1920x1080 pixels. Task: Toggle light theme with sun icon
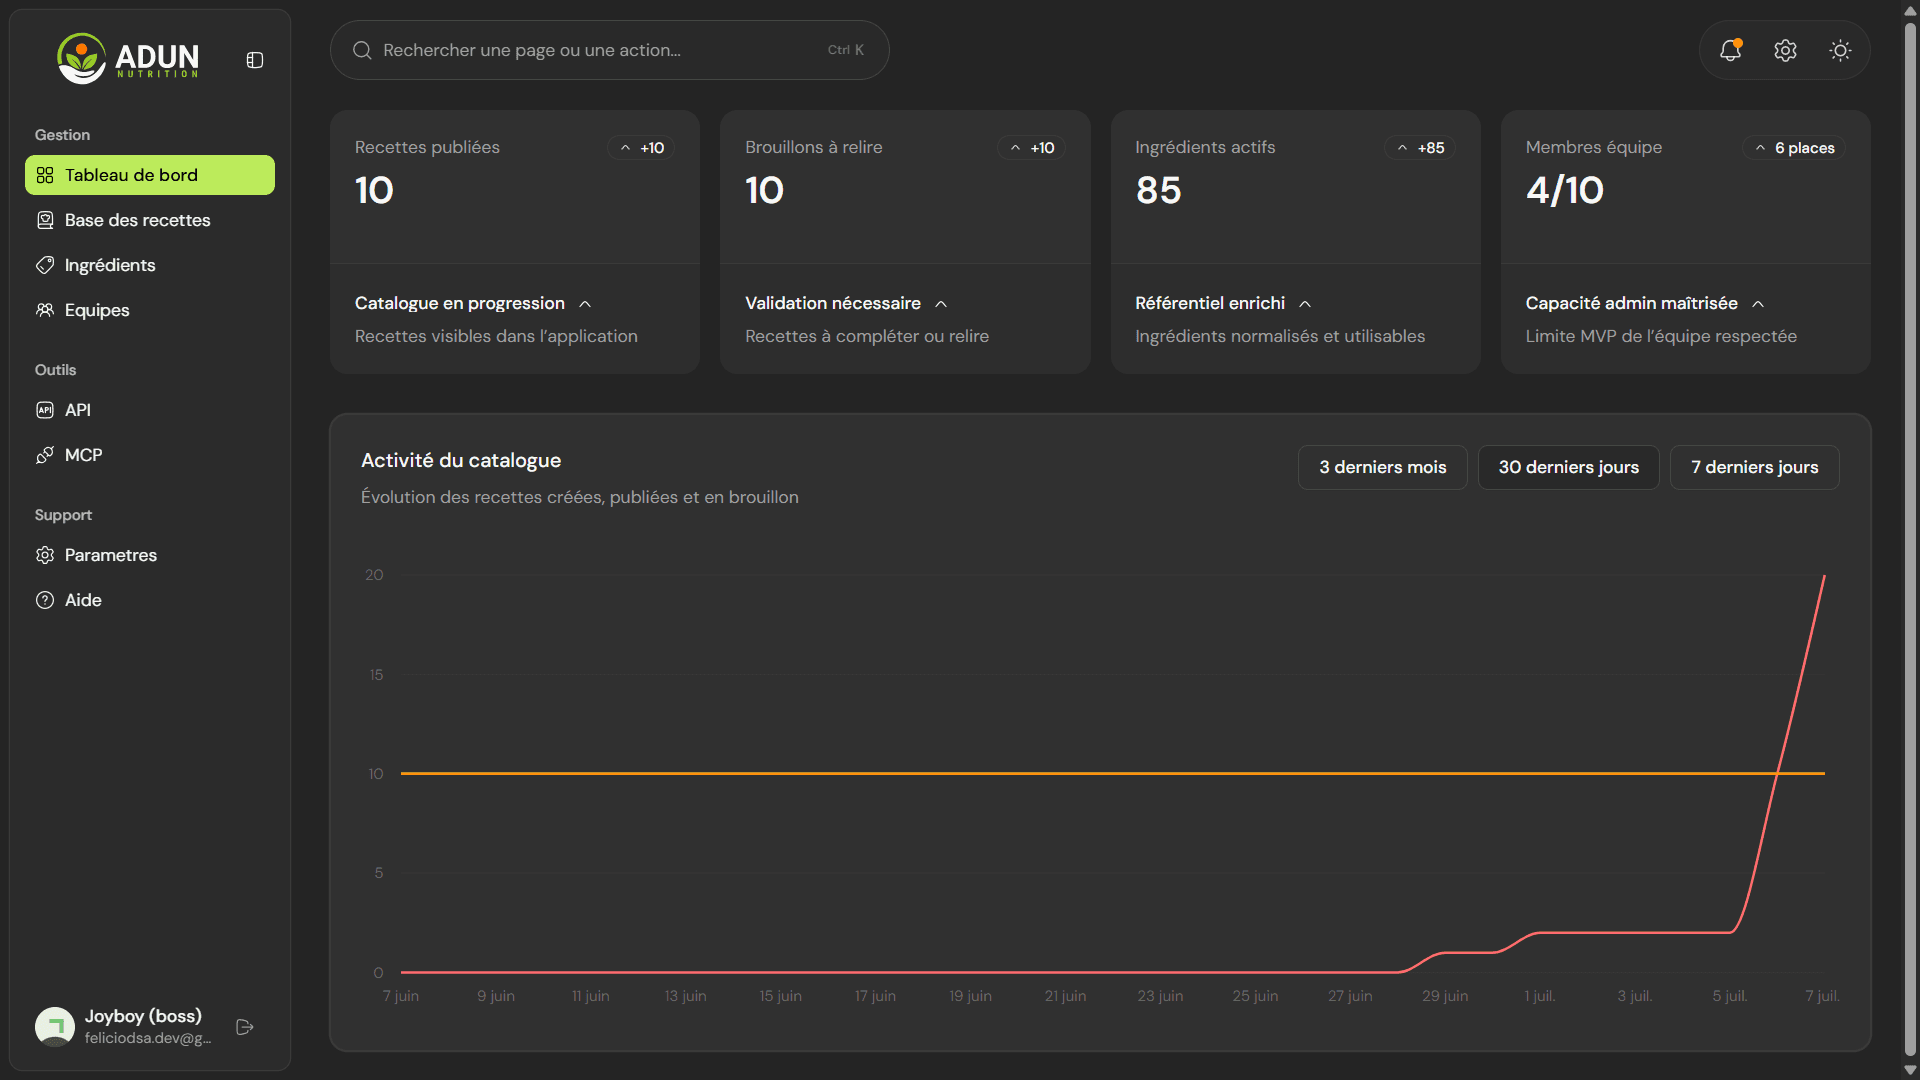point(1840,50)
